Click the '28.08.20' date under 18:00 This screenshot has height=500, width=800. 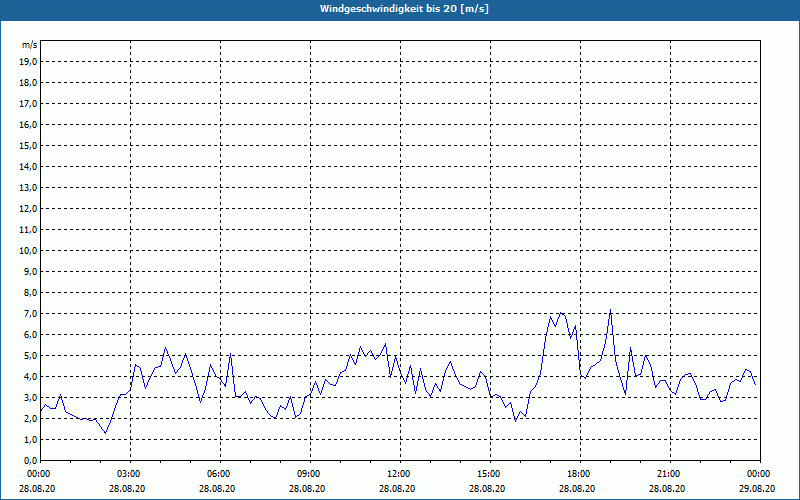point(577,488)
